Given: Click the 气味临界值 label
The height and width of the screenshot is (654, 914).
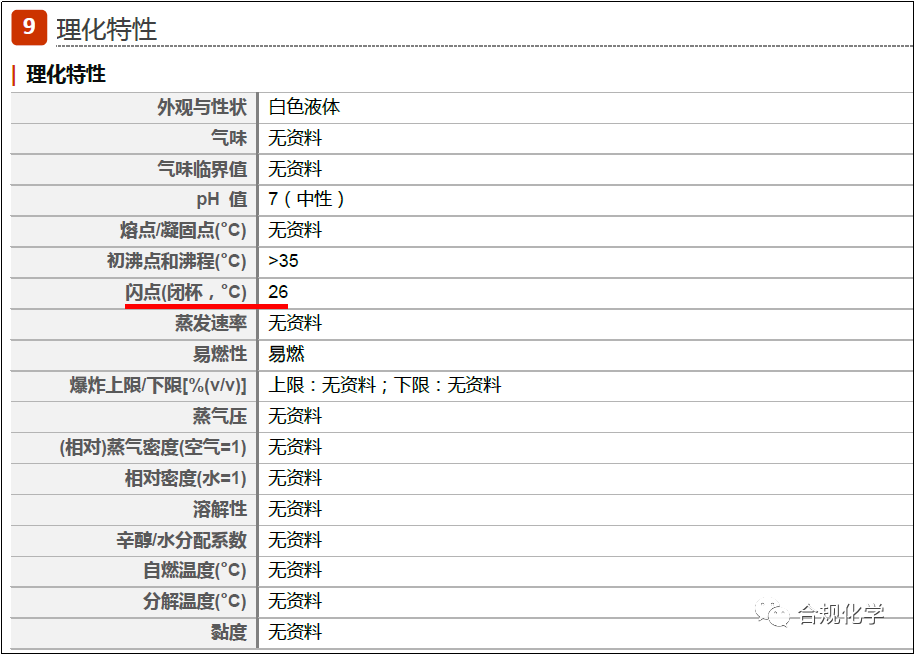Looking at the screenshot, I should pos(202,169).
